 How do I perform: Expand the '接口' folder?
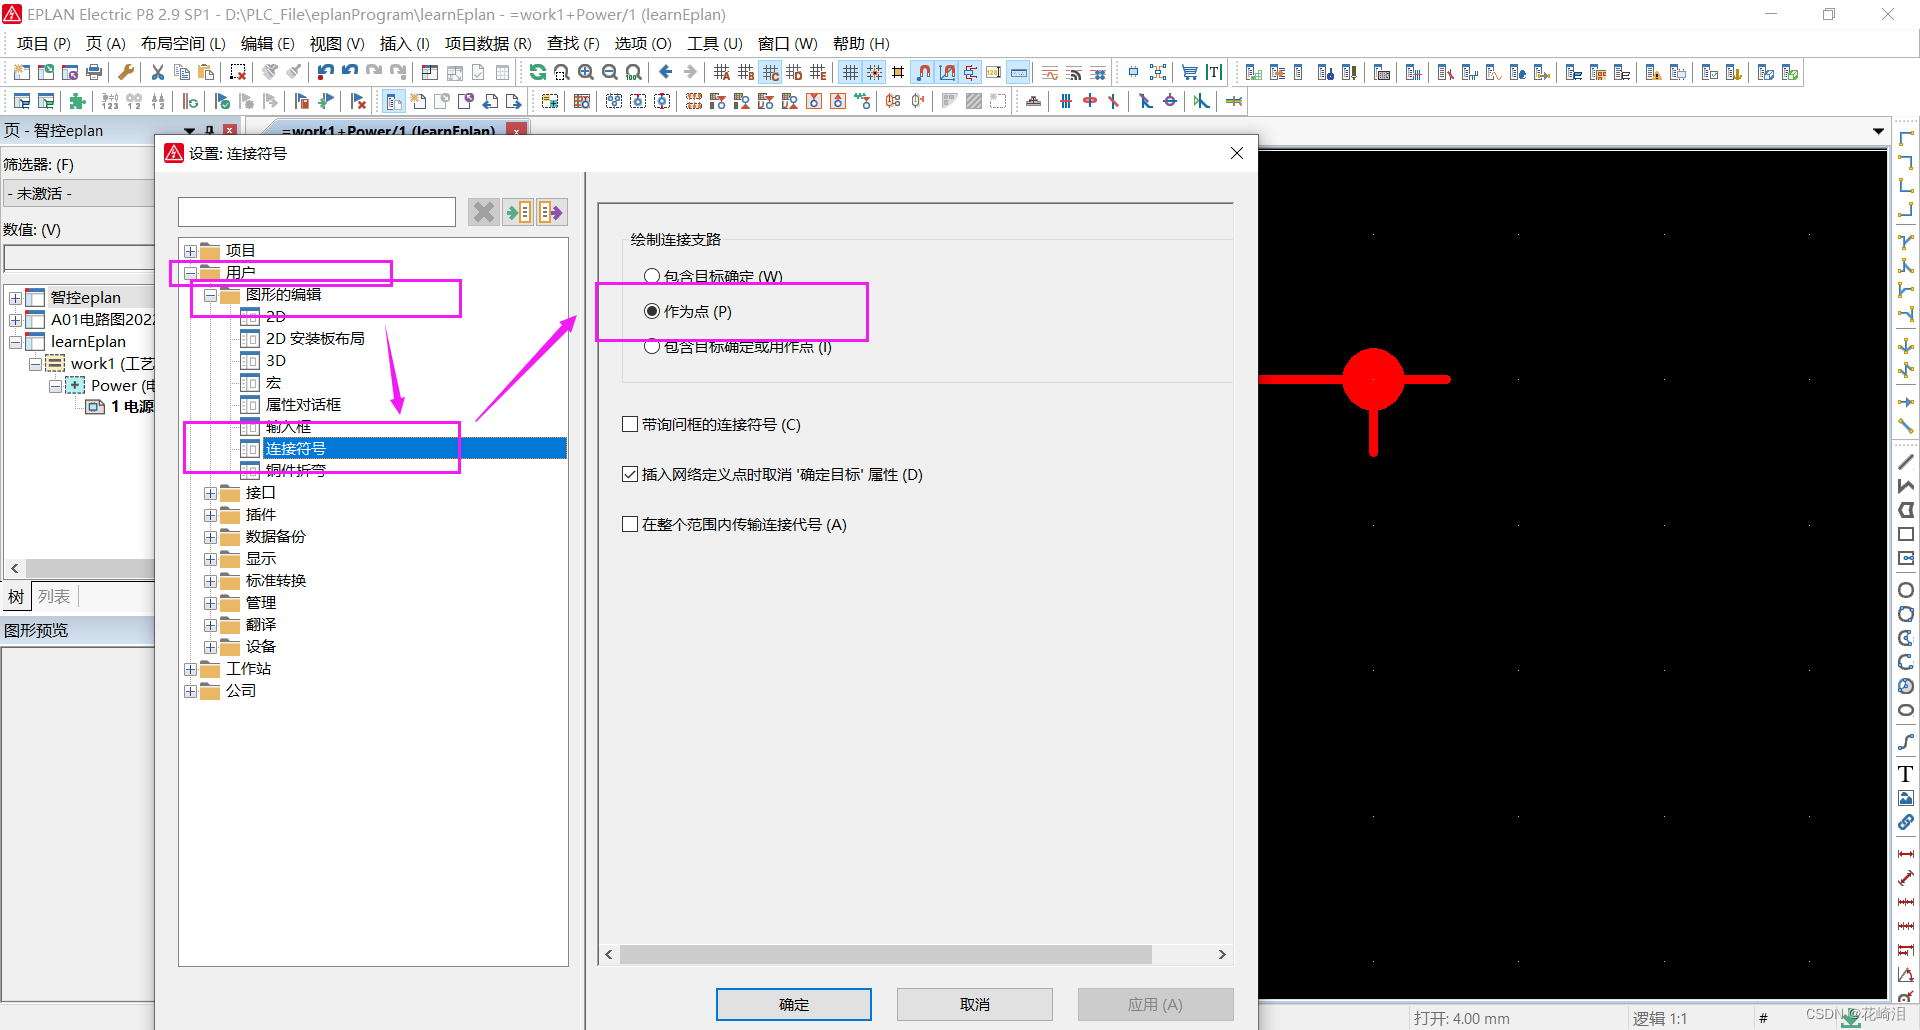pos(210,493)
